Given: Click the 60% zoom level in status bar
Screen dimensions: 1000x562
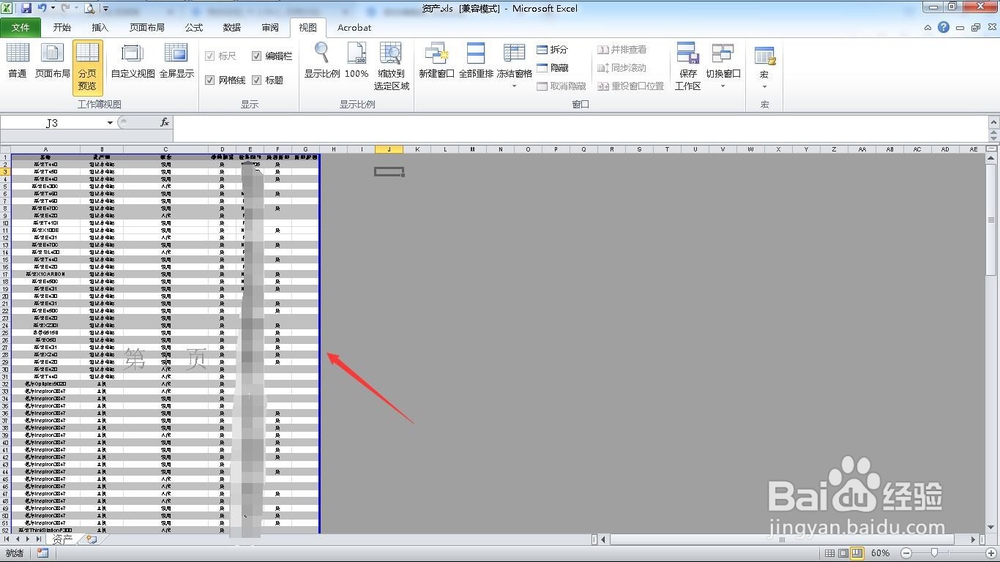Looking at the screenshot, I should tap(880, 553).
